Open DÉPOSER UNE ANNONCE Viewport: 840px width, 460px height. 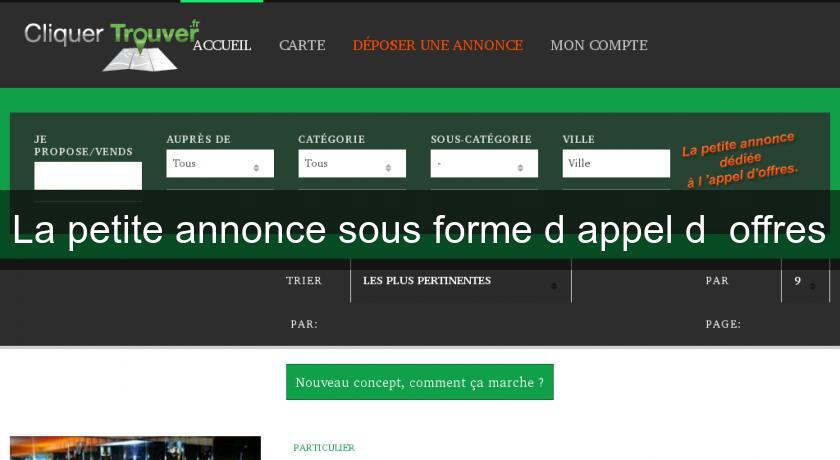pos(438,46)
